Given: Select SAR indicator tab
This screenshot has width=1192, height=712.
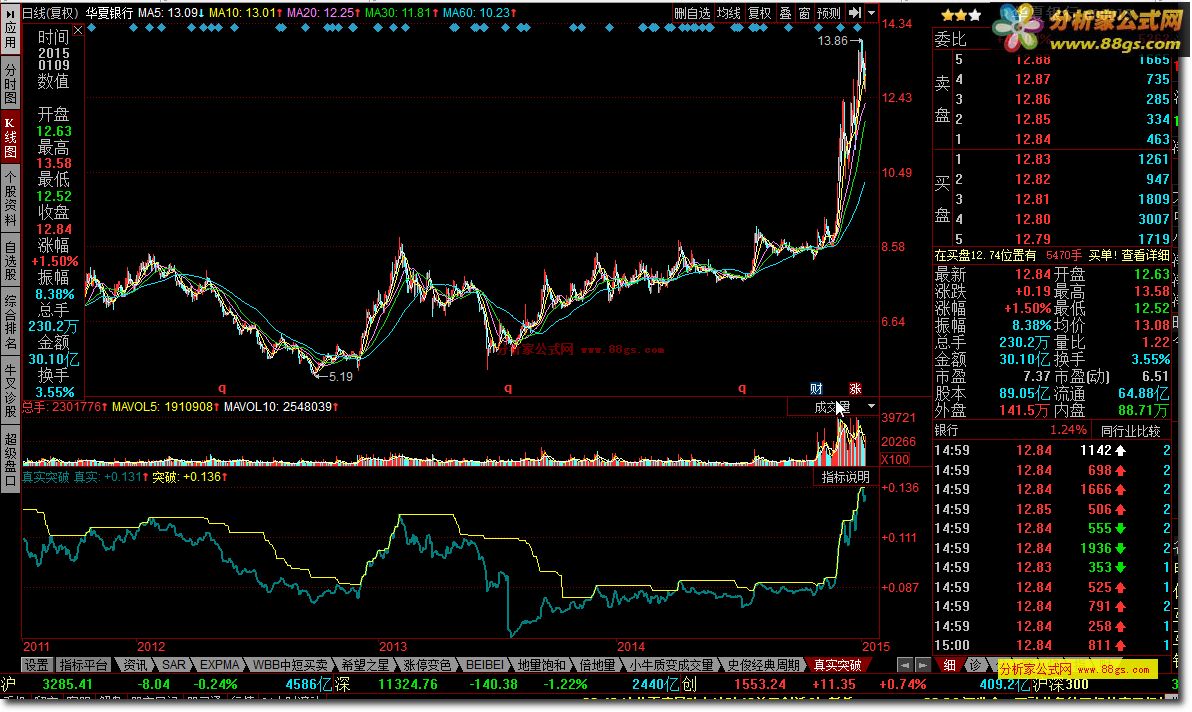Looking at the screenshot, I should click(x=174, y=665).
